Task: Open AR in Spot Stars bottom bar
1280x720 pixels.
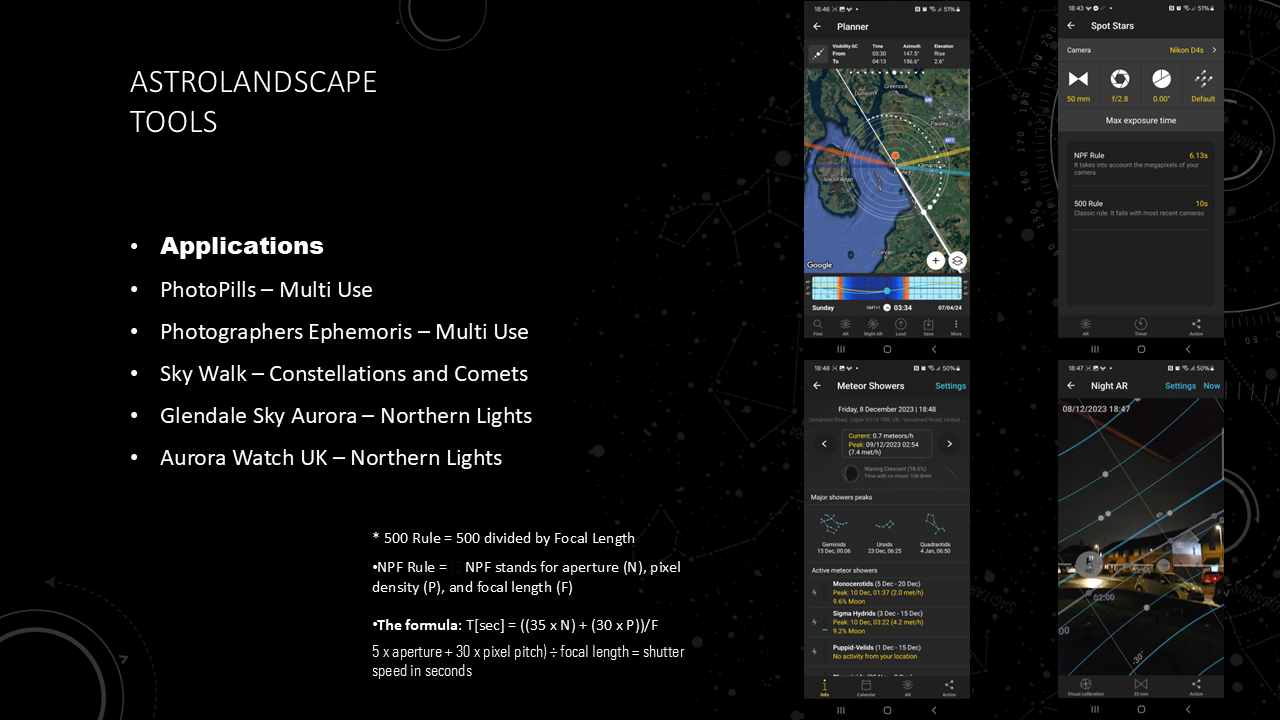Action: tap(1086, 326)
